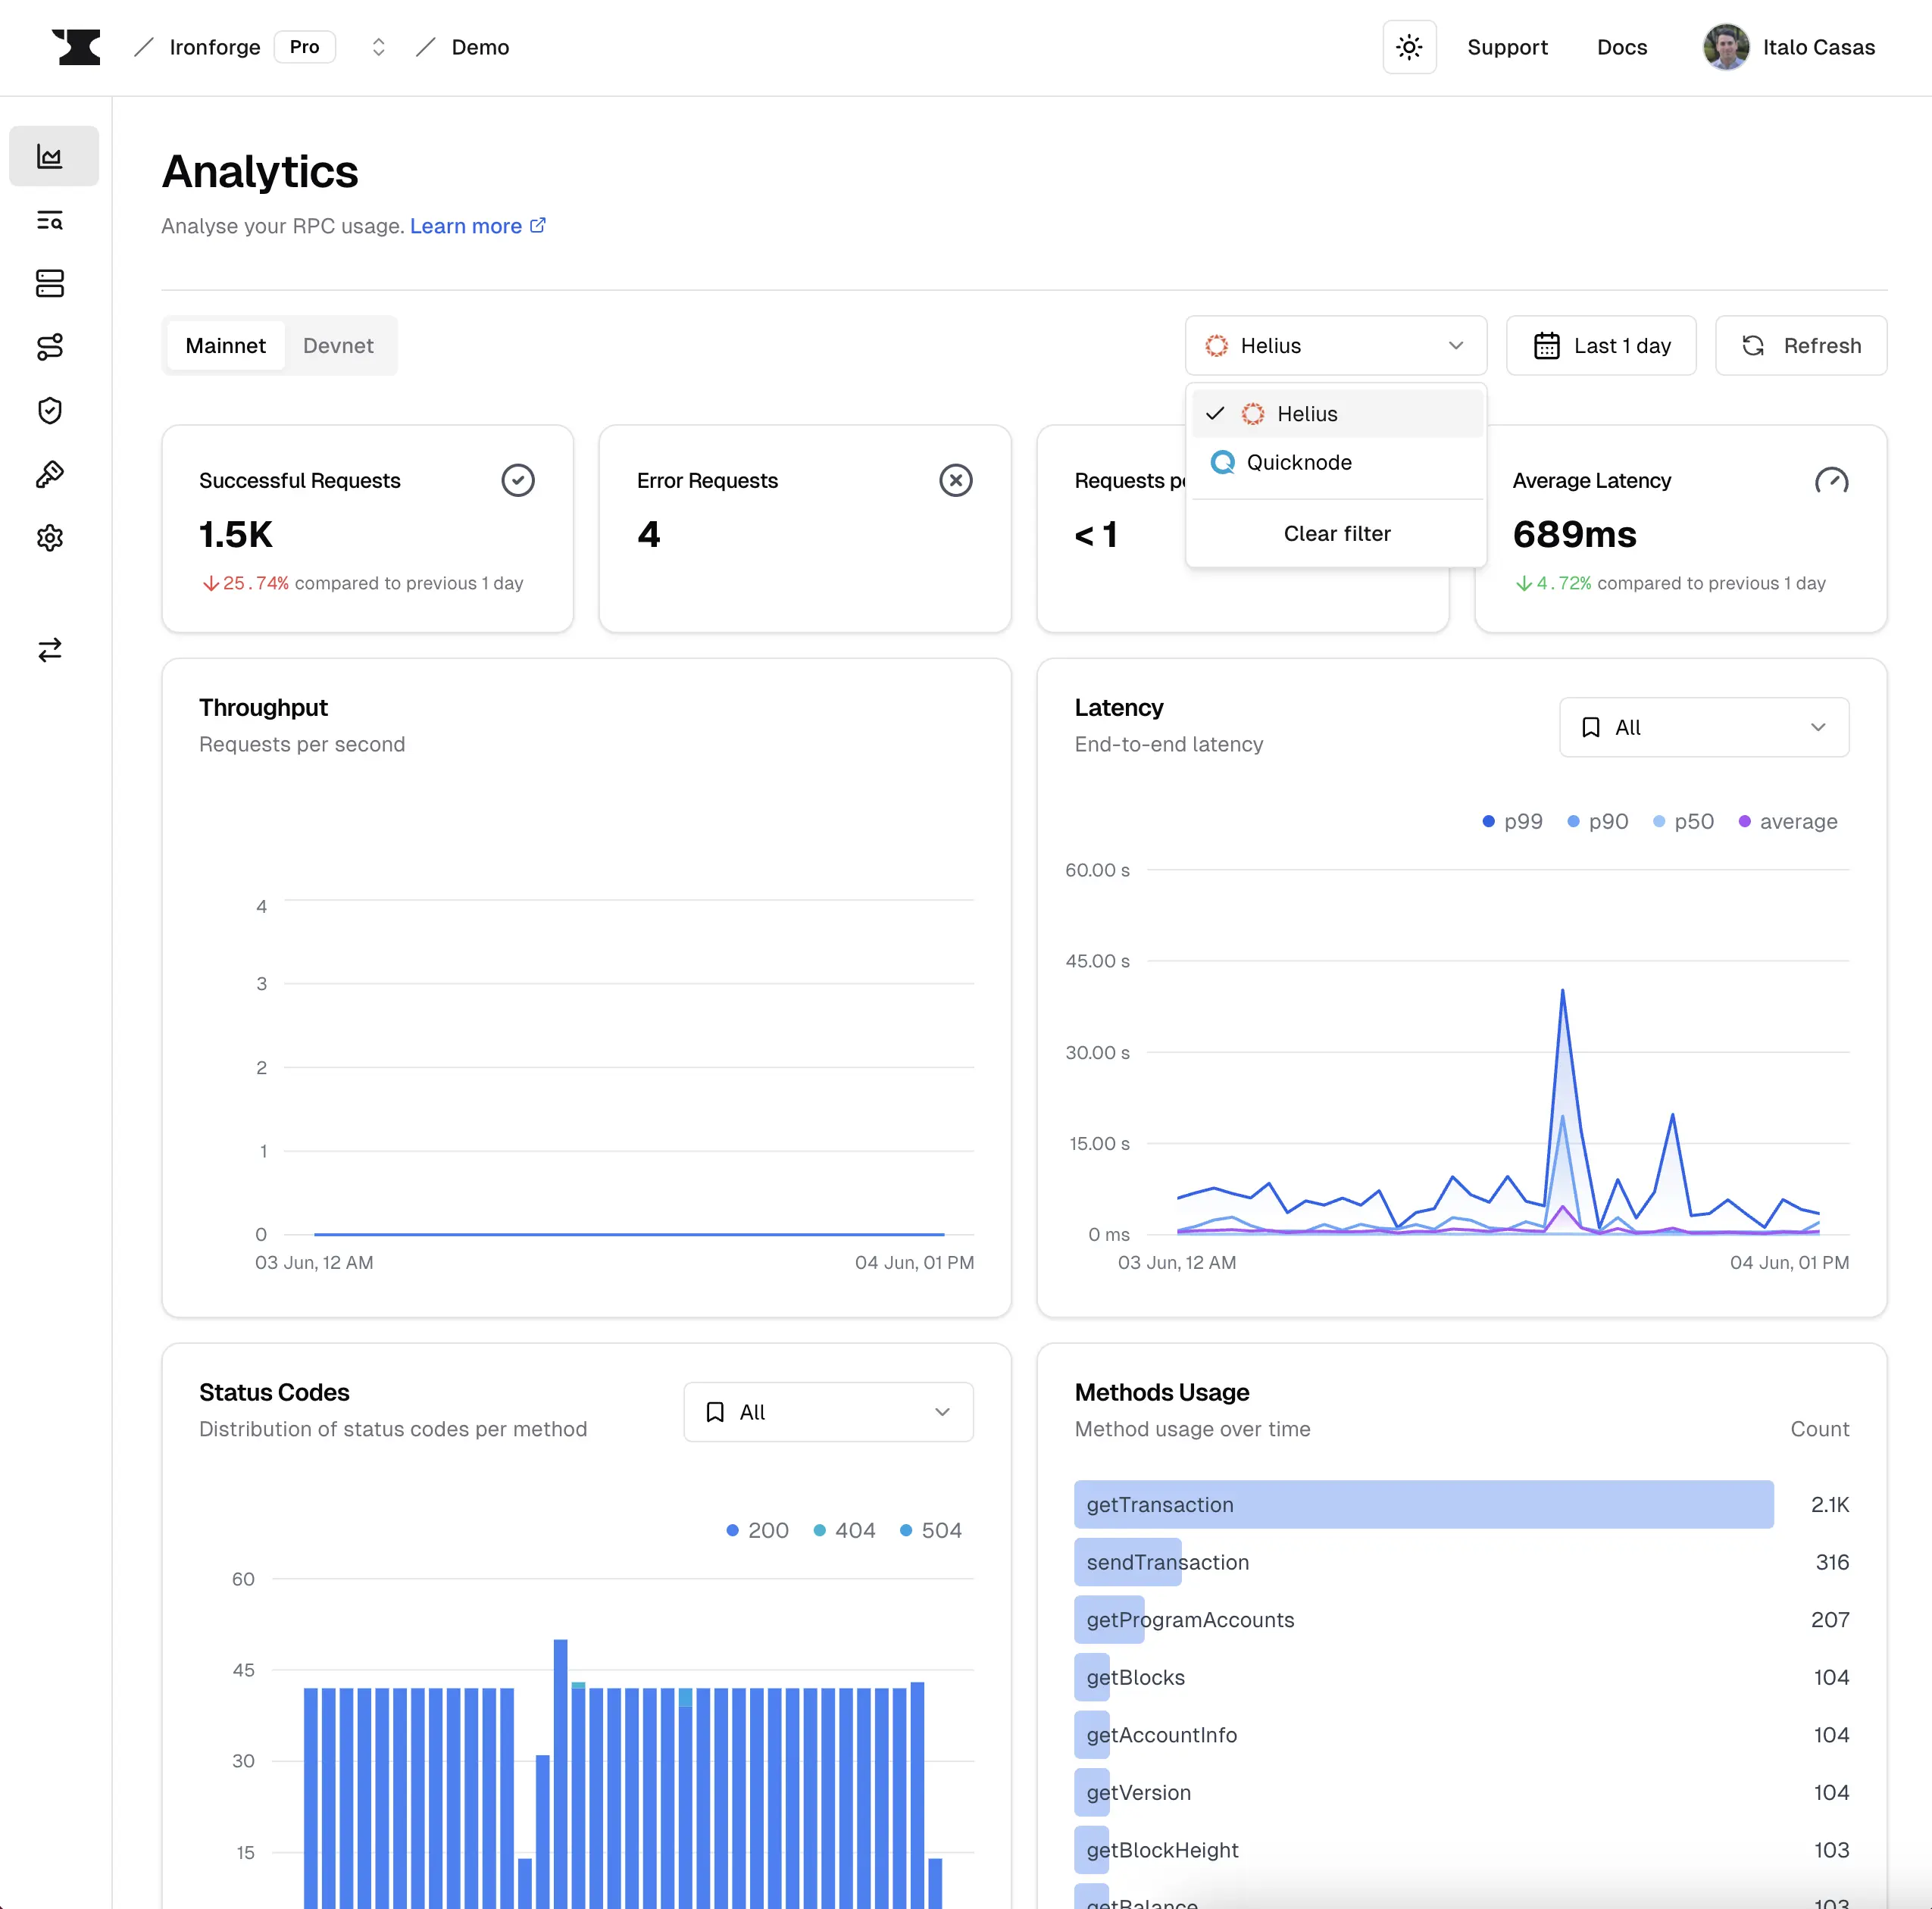Open the Learn more link

tap(466, 226)
